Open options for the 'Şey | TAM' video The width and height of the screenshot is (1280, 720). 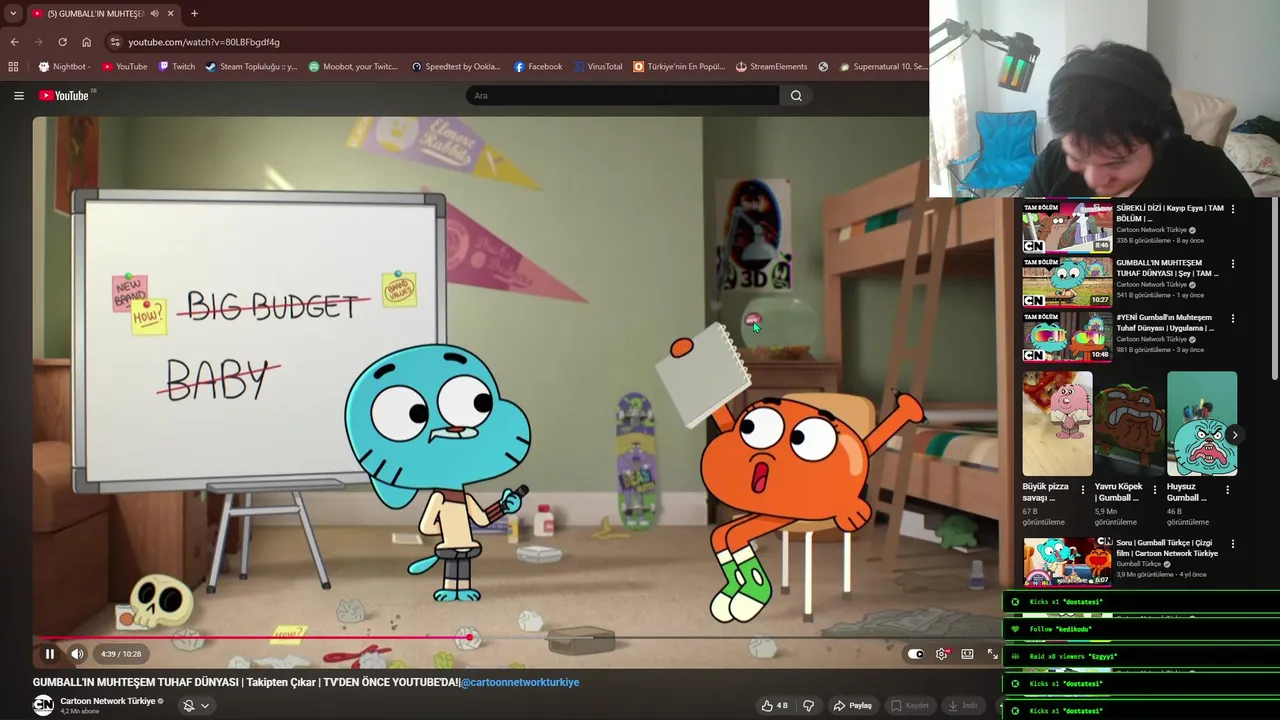click(x=1232, y=264)
